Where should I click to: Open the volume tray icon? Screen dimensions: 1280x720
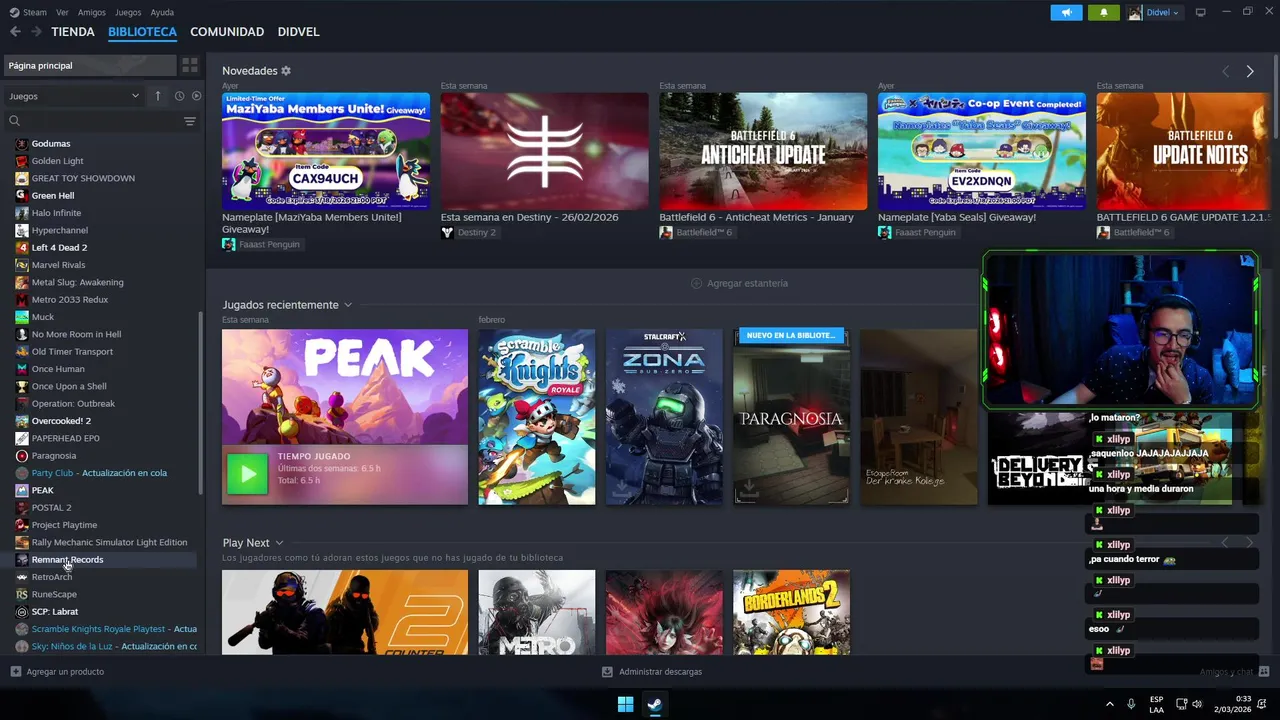[1197, 704]
